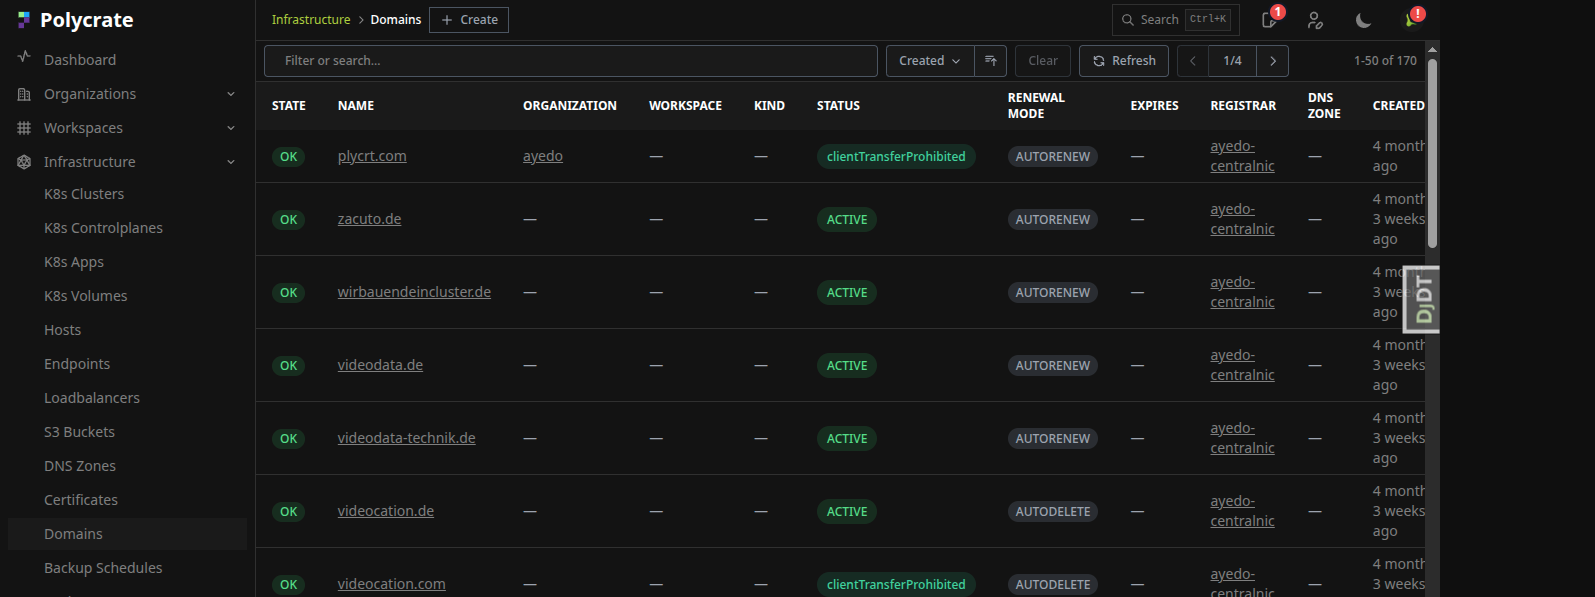
Task: Toggle sort direction icon next to Created
Action: [990, 61]
